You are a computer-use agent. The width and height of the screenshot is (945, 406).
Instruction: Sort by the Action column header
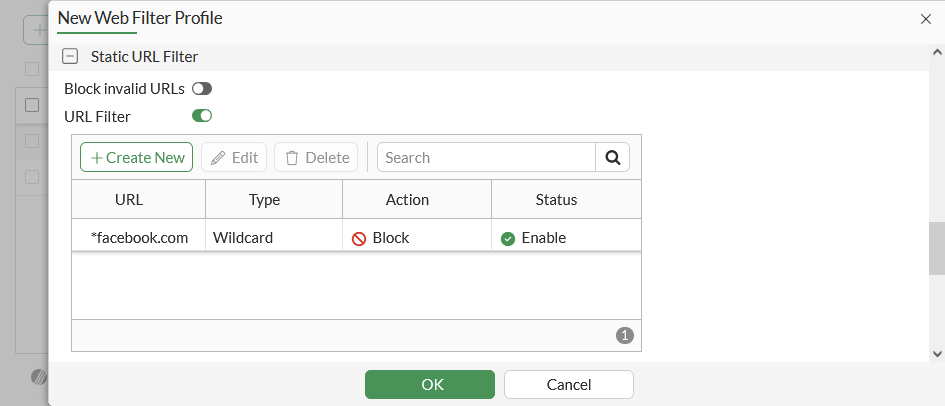point(407,199)
